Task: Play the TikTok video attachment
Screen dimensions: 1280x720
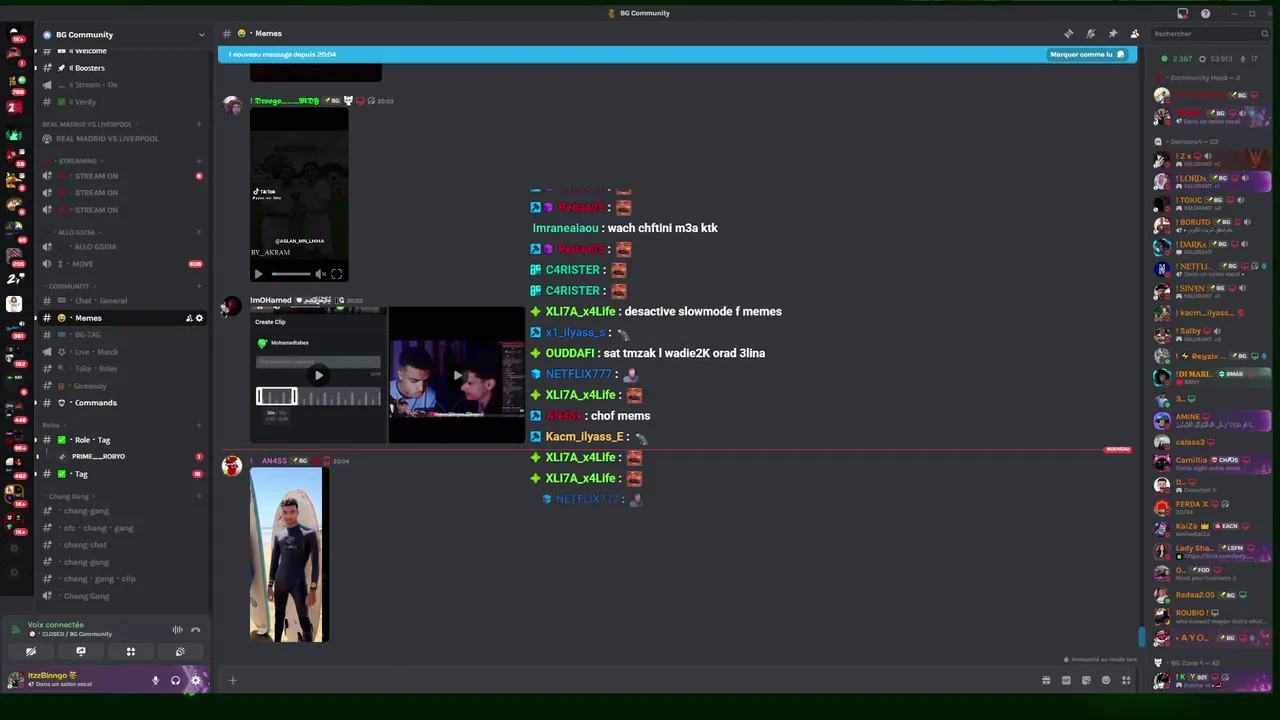Action: click(258, 274)
